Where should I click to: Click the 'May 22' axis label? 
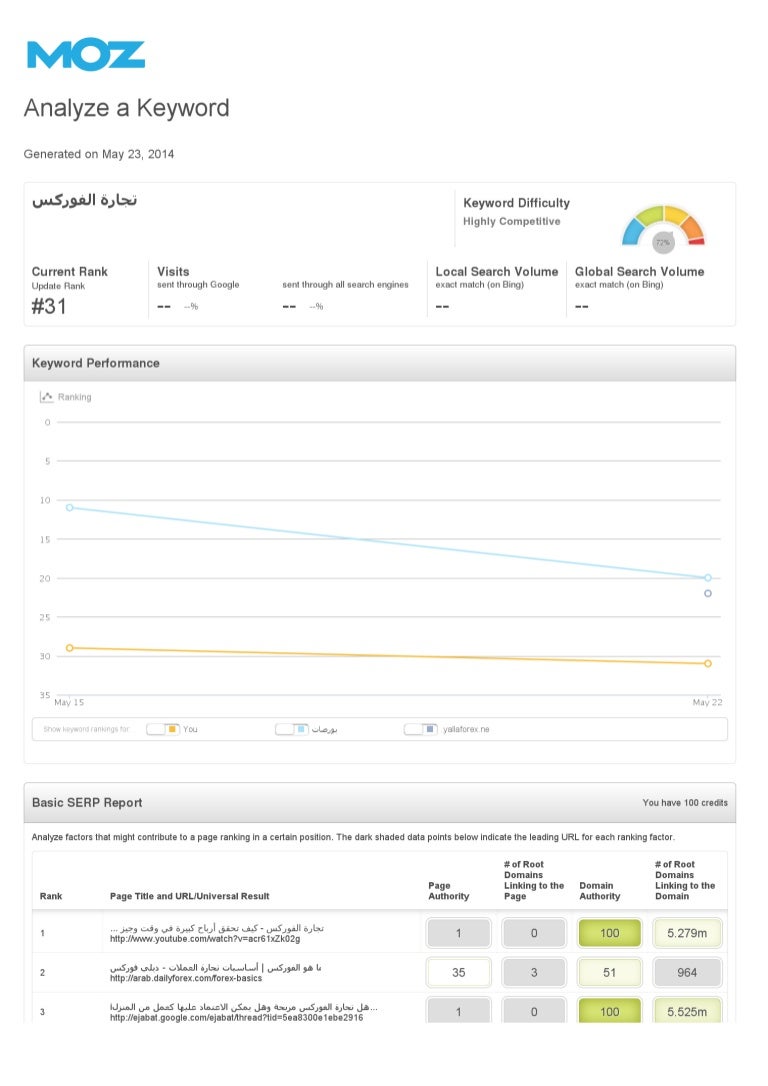point(707,702)
